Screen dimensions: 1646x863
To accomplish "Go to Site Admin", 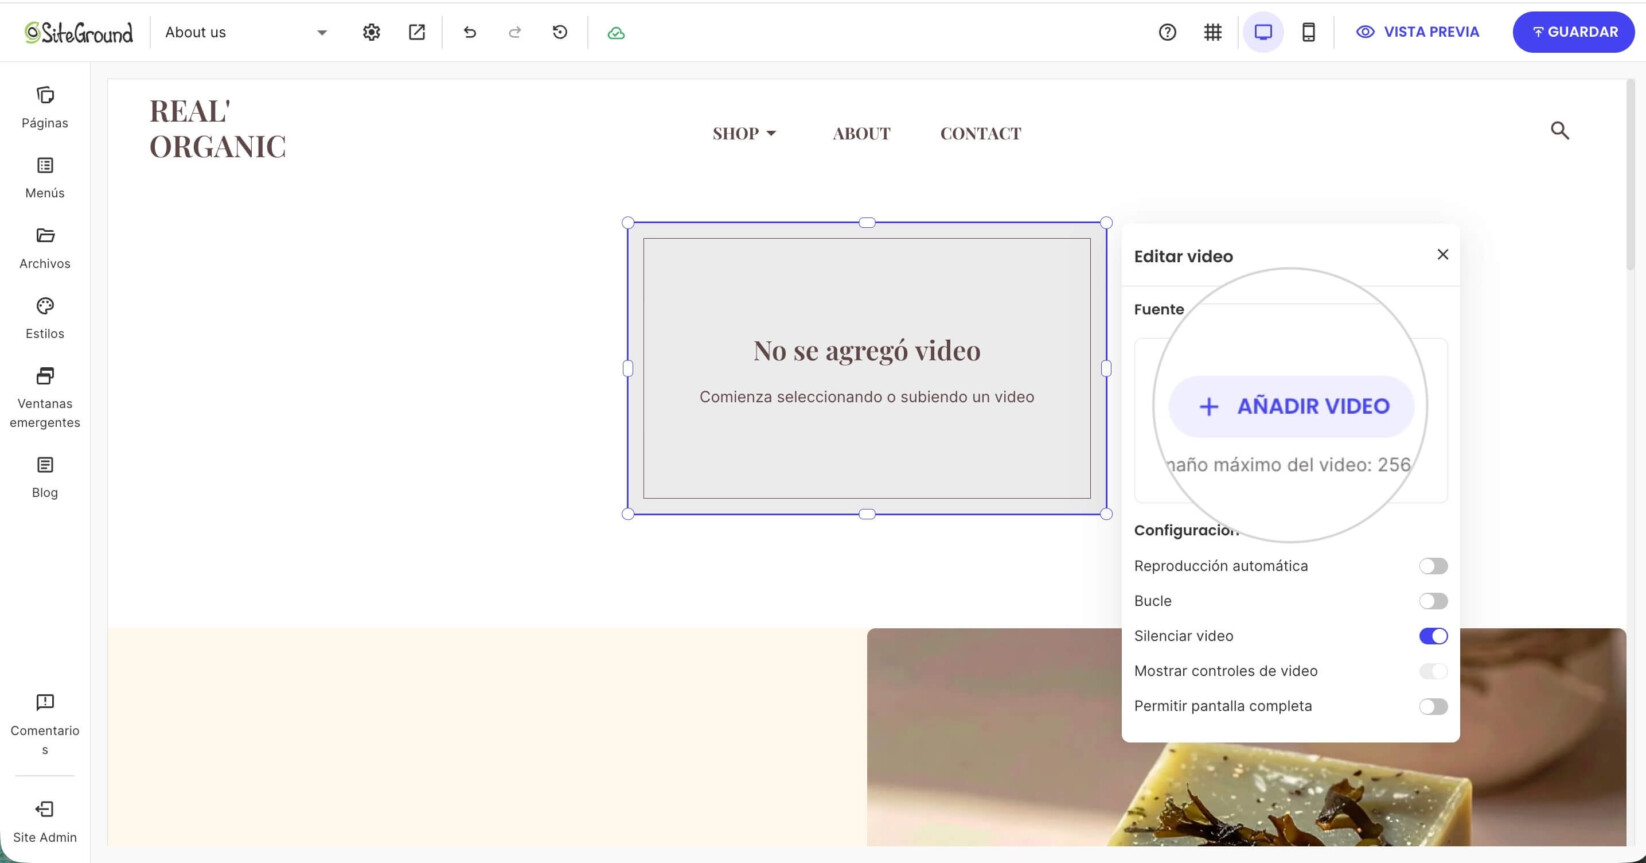I will pyautogui.click(x=45, y=822).
